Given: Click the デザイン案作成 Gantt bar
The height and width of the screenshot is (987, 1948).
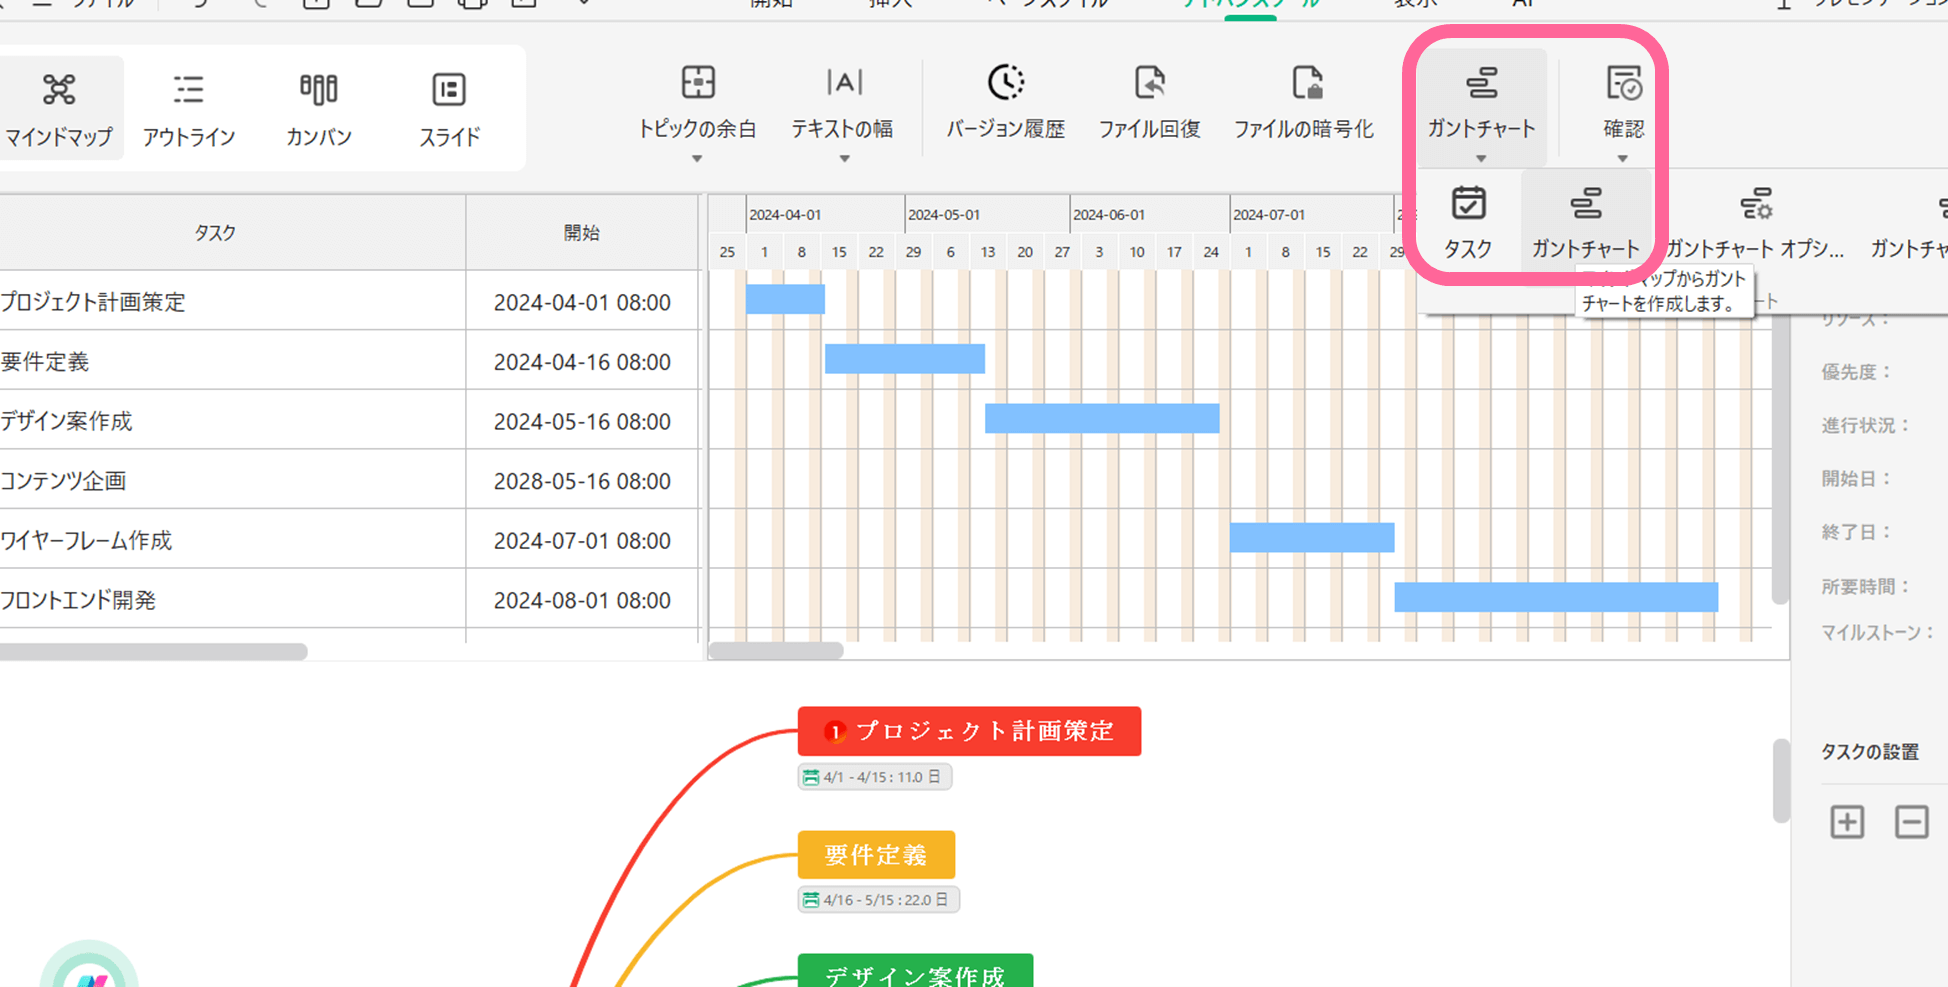Looking at the screenshot, I should point(1102,418).
